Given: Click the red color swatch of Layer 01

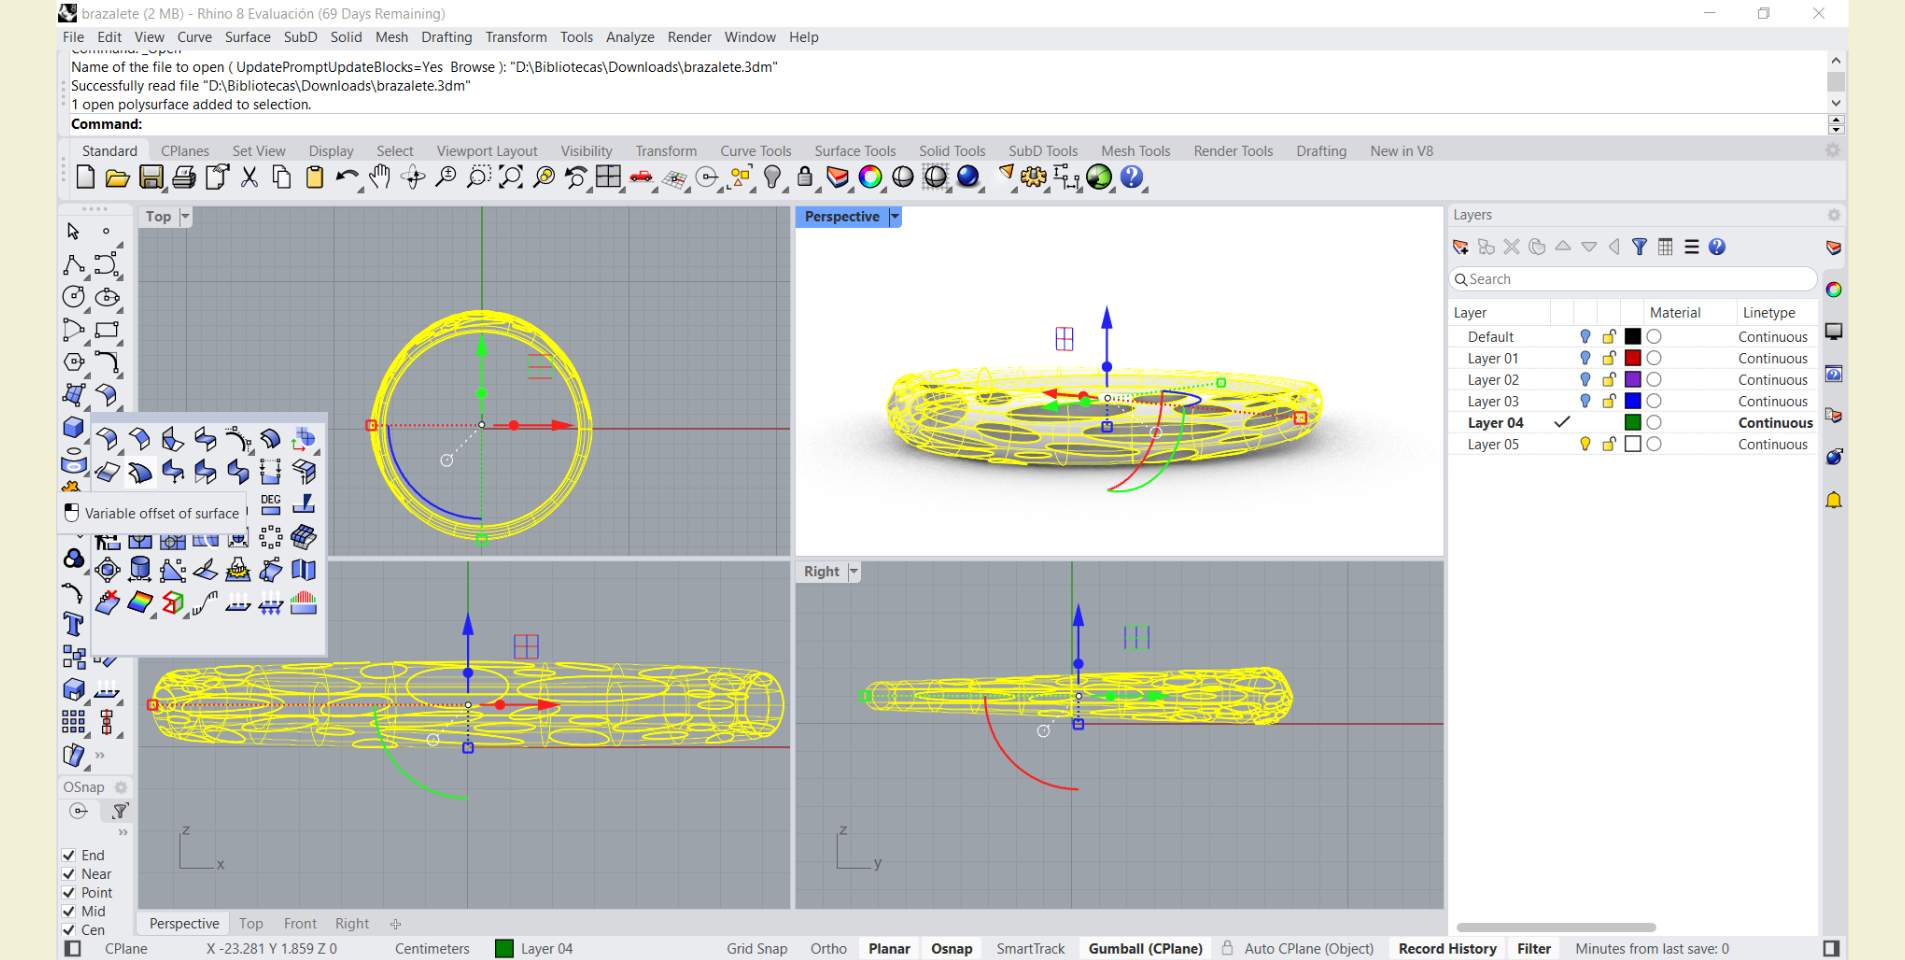Looking at the screenshot, I should [x=1633, y=358].
